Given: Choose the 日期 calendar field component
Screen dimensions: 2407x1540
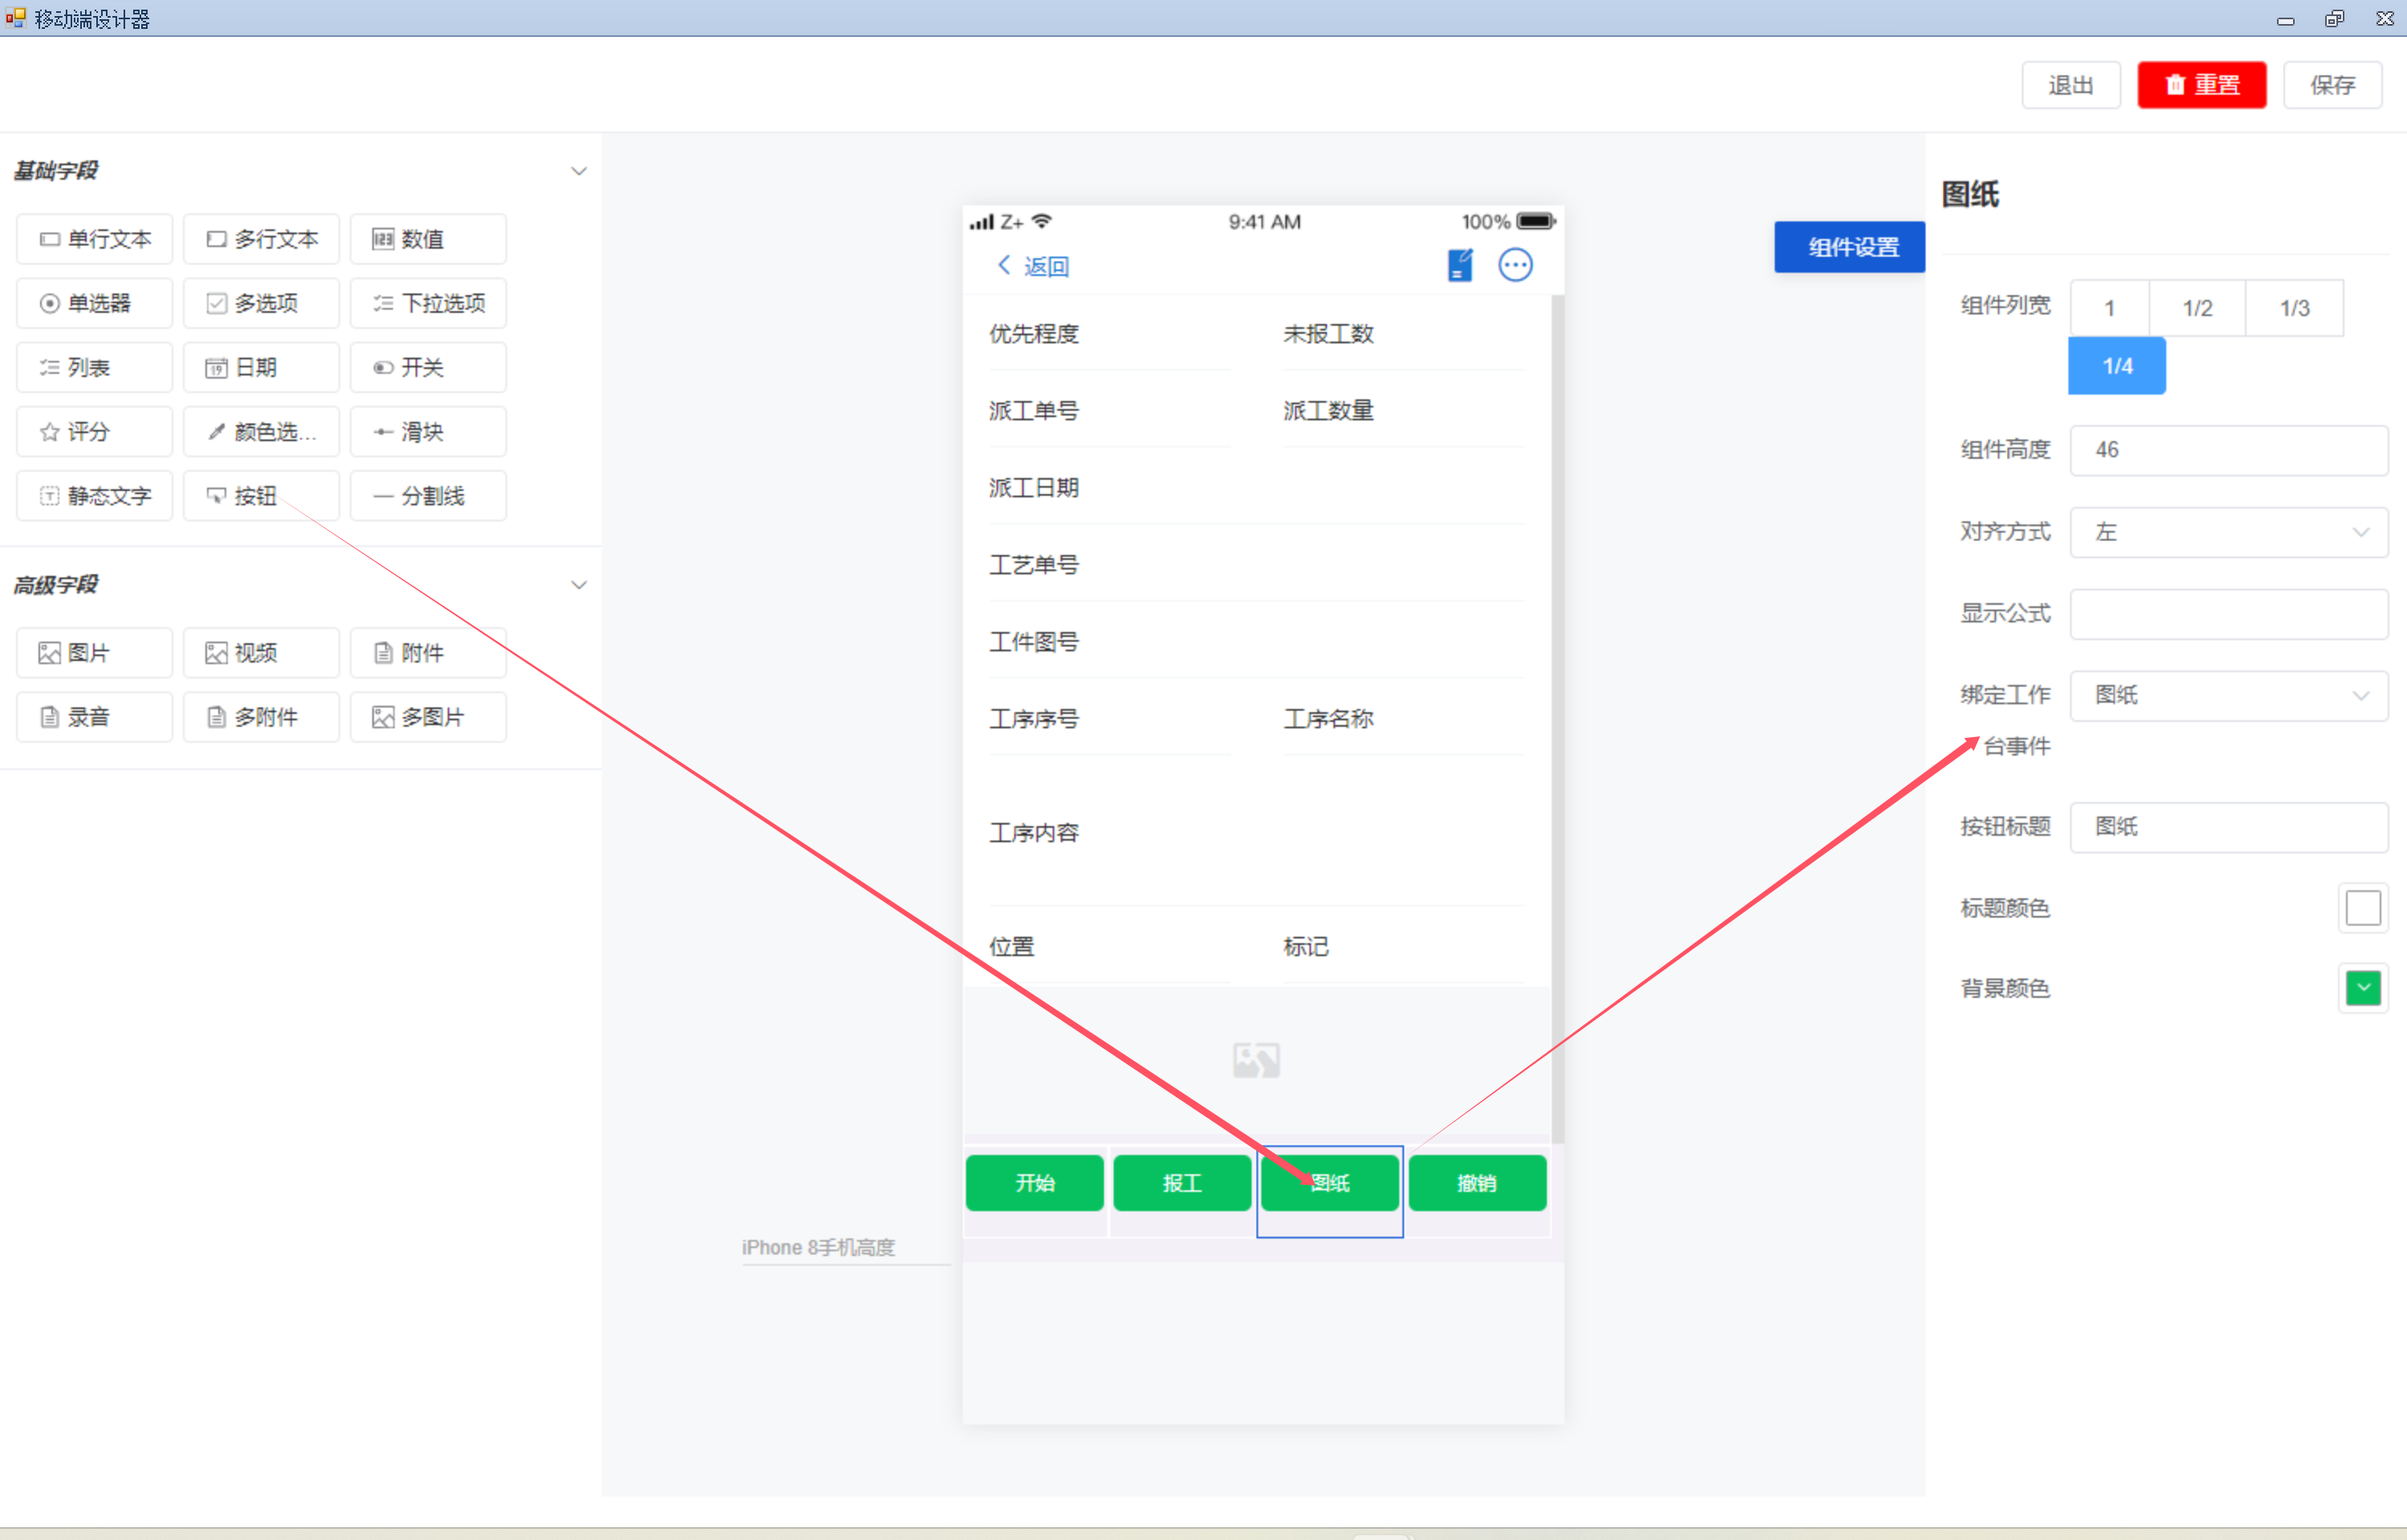Looking at the screenshot, I should click(261, 368).
